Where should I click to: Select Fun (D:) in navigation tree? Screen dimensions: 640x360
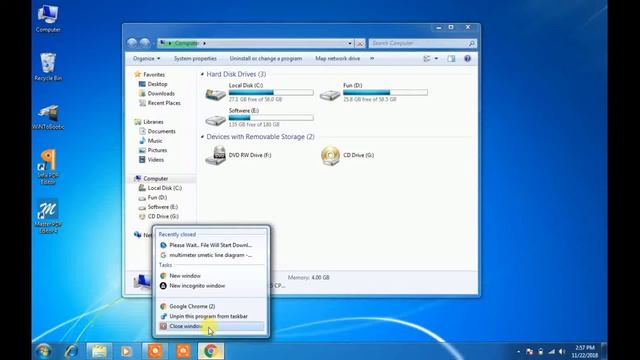tap(153, 198)
